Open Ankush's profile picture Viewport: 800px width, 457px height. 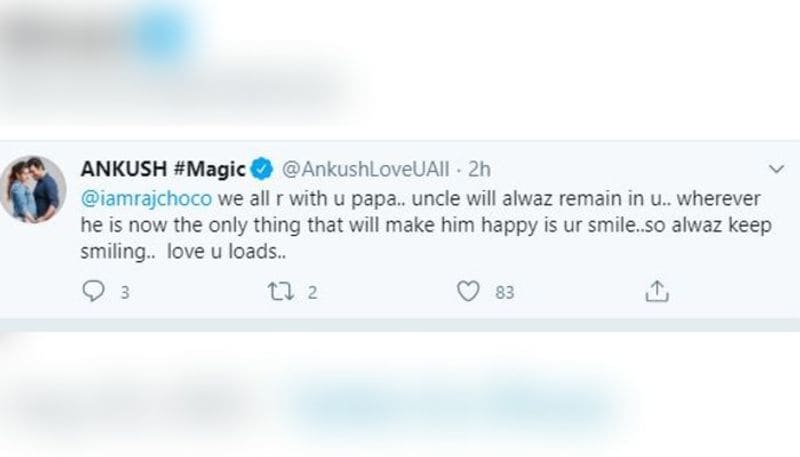pyautogui.click(x=33, y=189)
